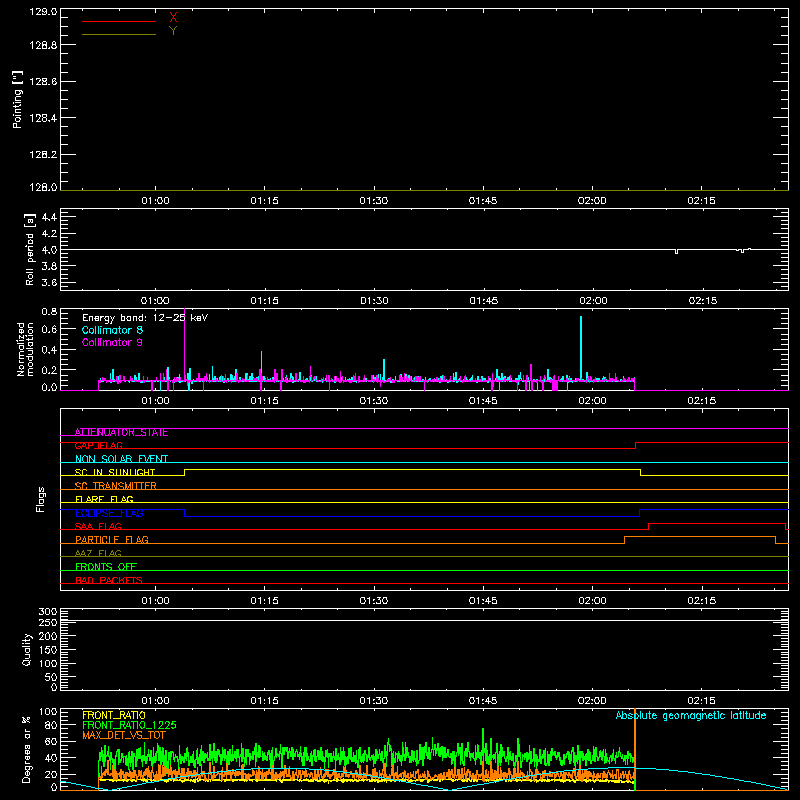Click the 'FRONTS_OFF' green flag label
Screen dimensions: 800x800
point(106,567)
